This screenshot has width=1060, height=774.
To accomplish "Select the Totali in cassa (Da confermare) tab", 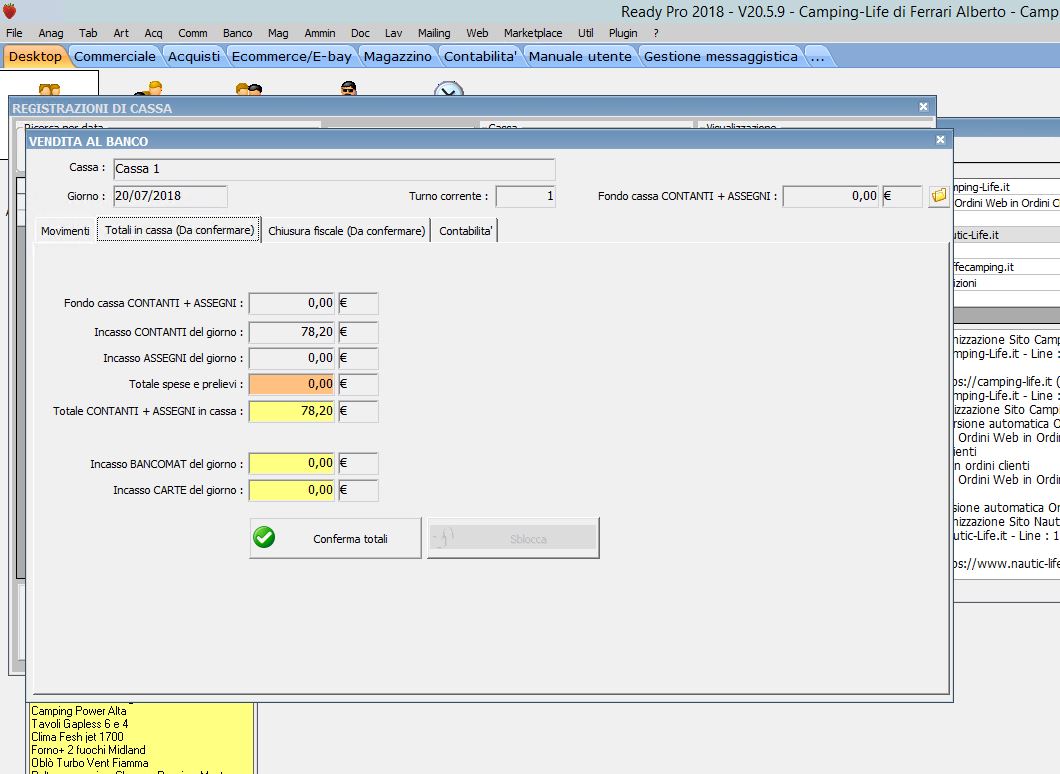I will click(179, 230).
